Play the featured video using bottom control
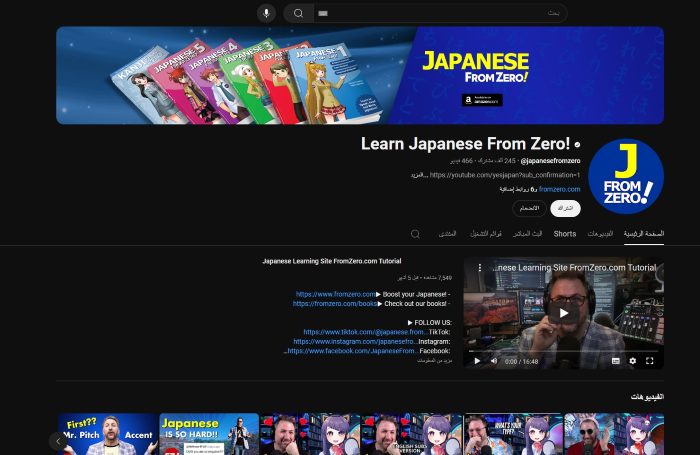The width and height of the screenshot is (700, 455). [477, 360]
